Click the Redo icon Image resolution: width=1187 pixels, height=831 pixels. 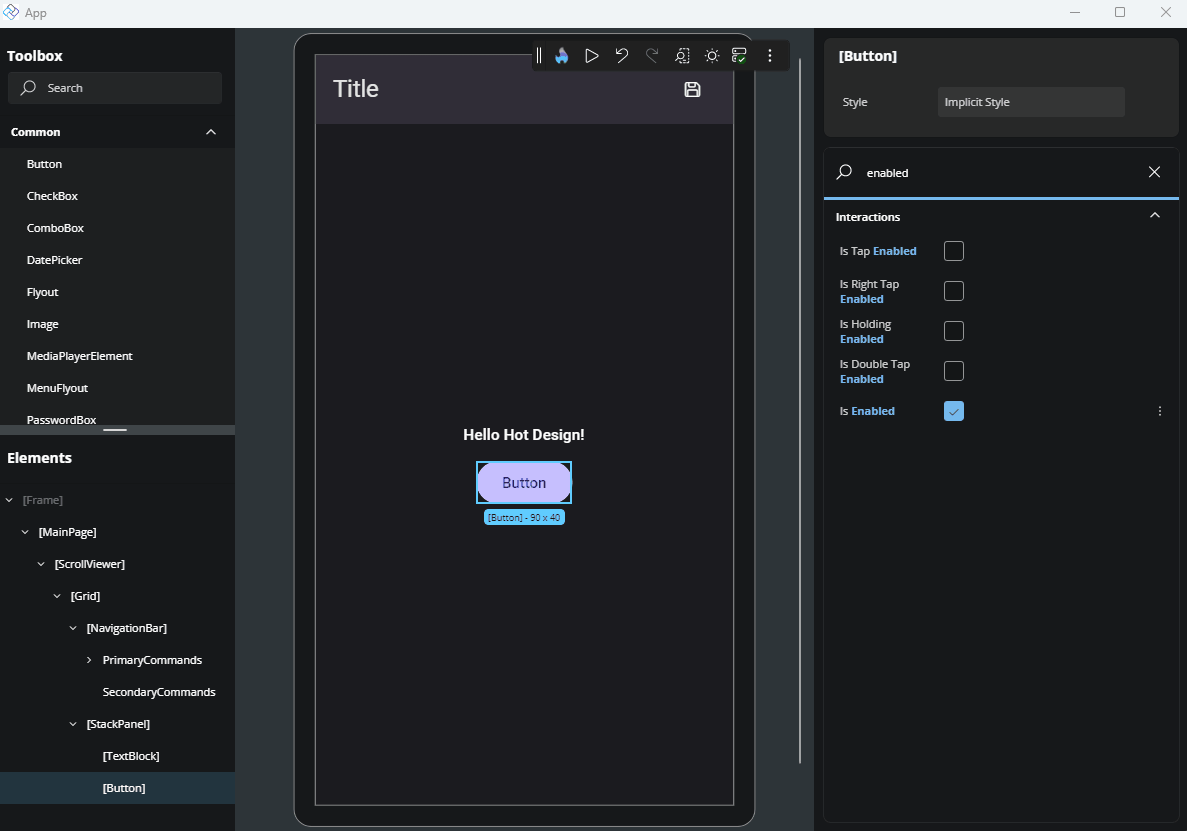pos(651,55)
